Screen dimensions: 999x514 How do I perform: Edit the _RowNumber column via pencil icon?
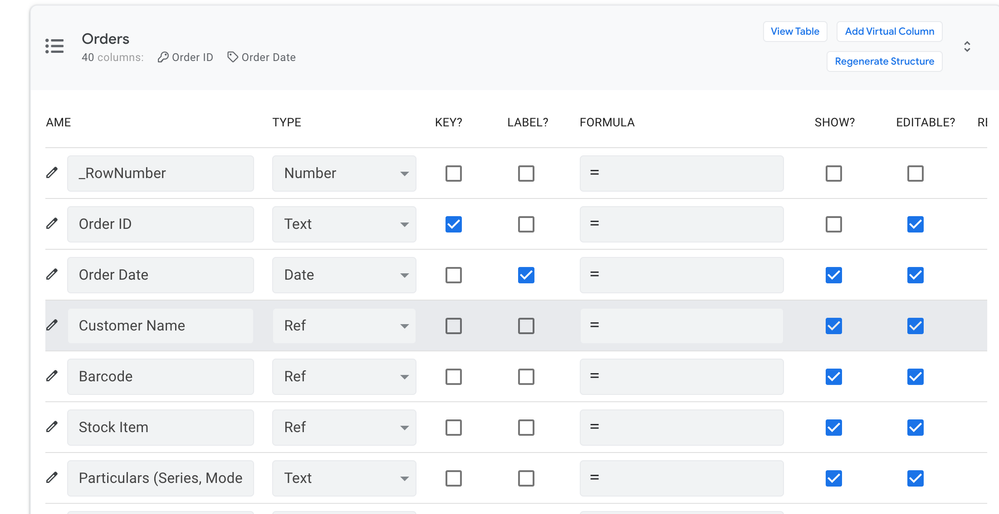pos(52,173)
